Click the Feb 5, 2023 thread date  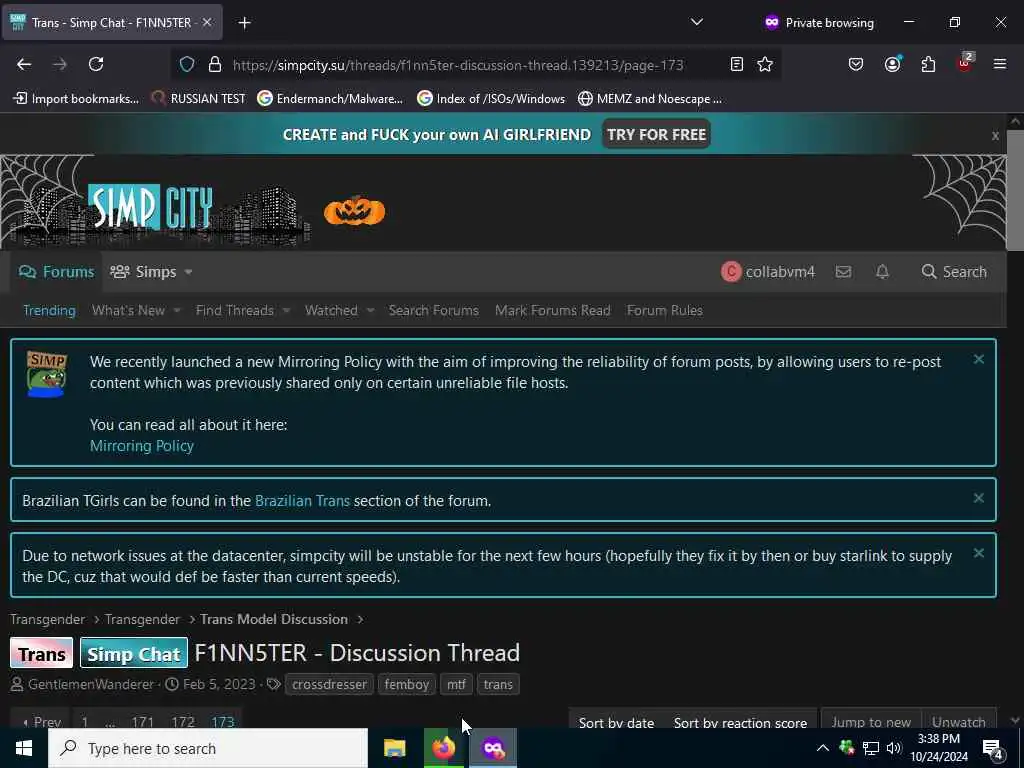coord(219,684)
